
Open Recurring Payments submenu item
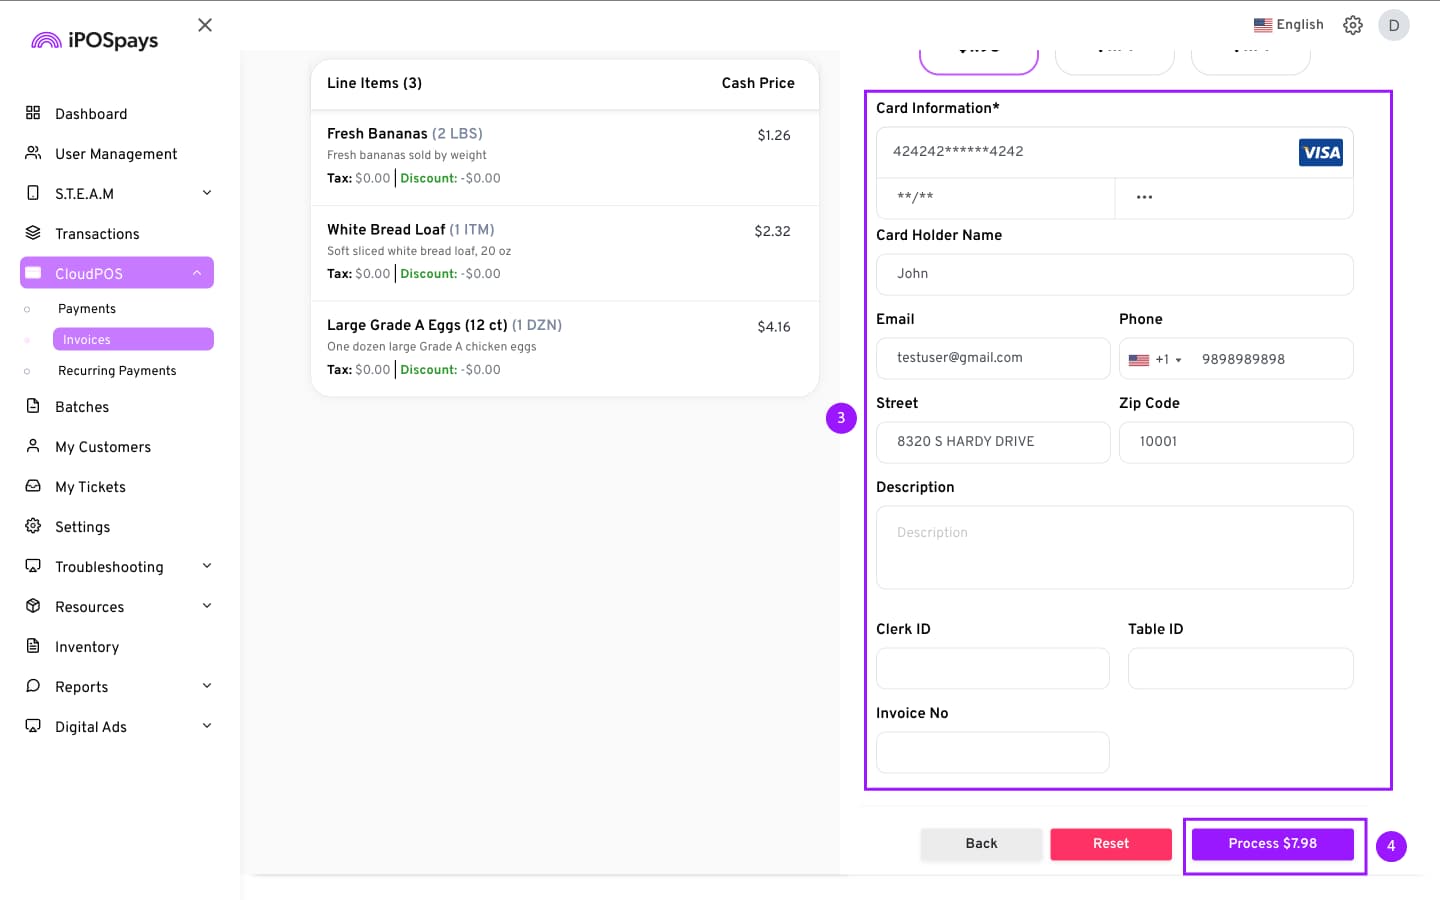tap(117, 371)
